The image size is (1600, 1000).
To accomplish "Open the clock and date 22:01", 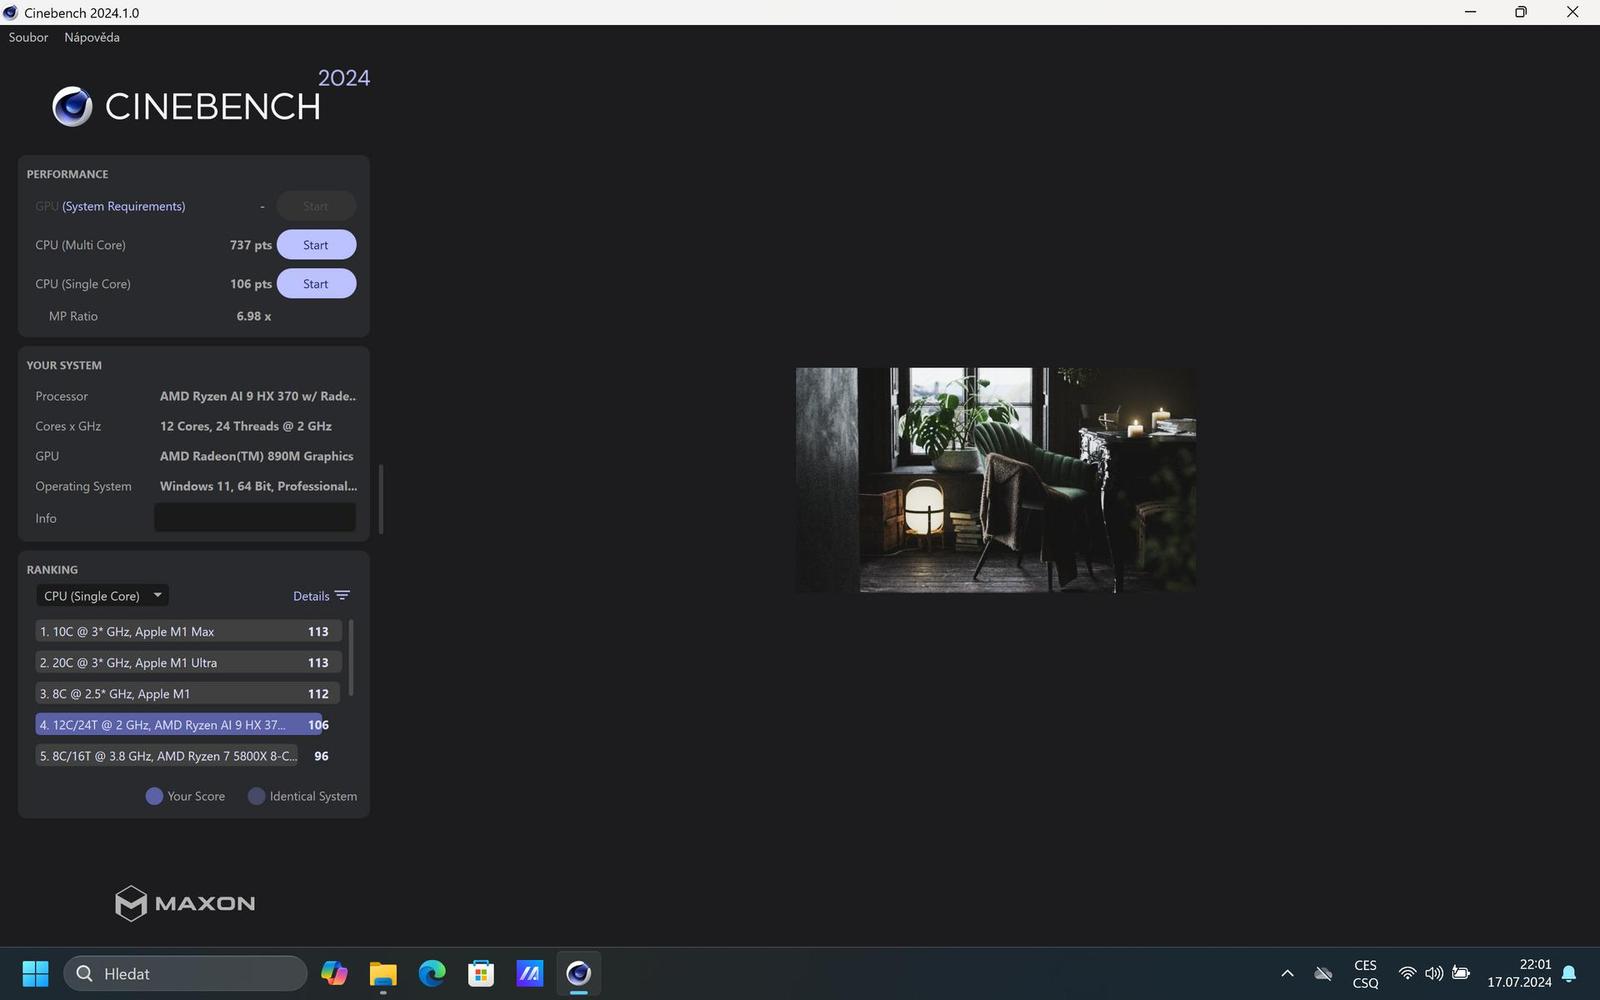I will 1519,973.
